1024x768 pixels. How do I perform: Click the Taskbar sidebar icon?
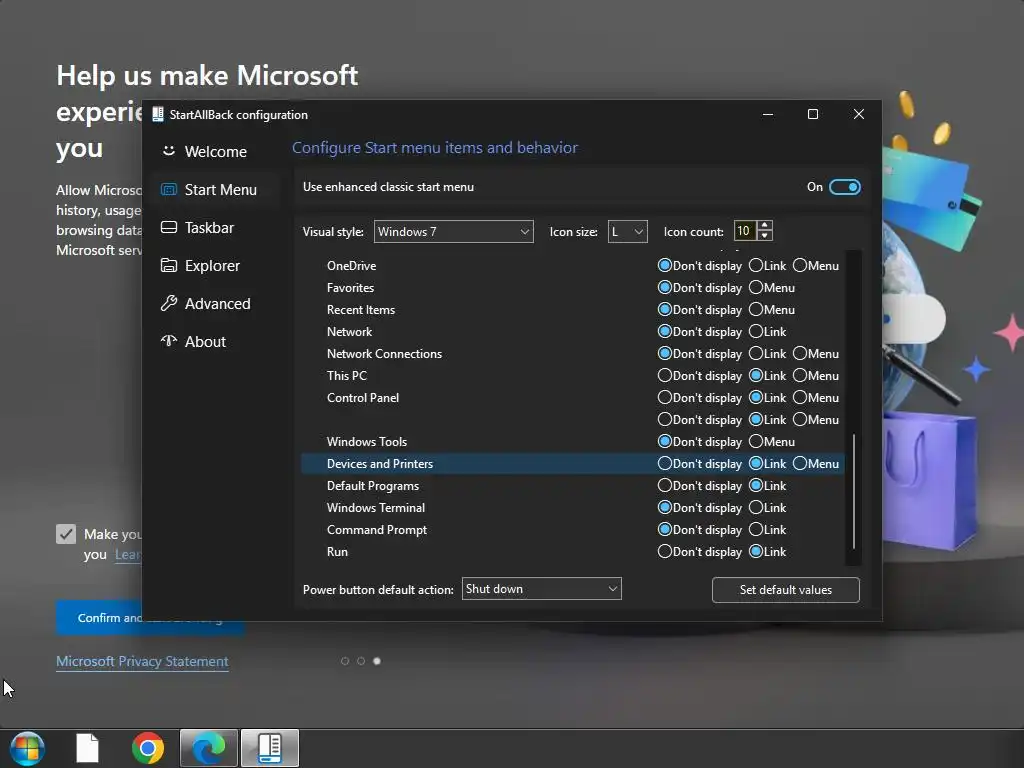coord(168,227)
